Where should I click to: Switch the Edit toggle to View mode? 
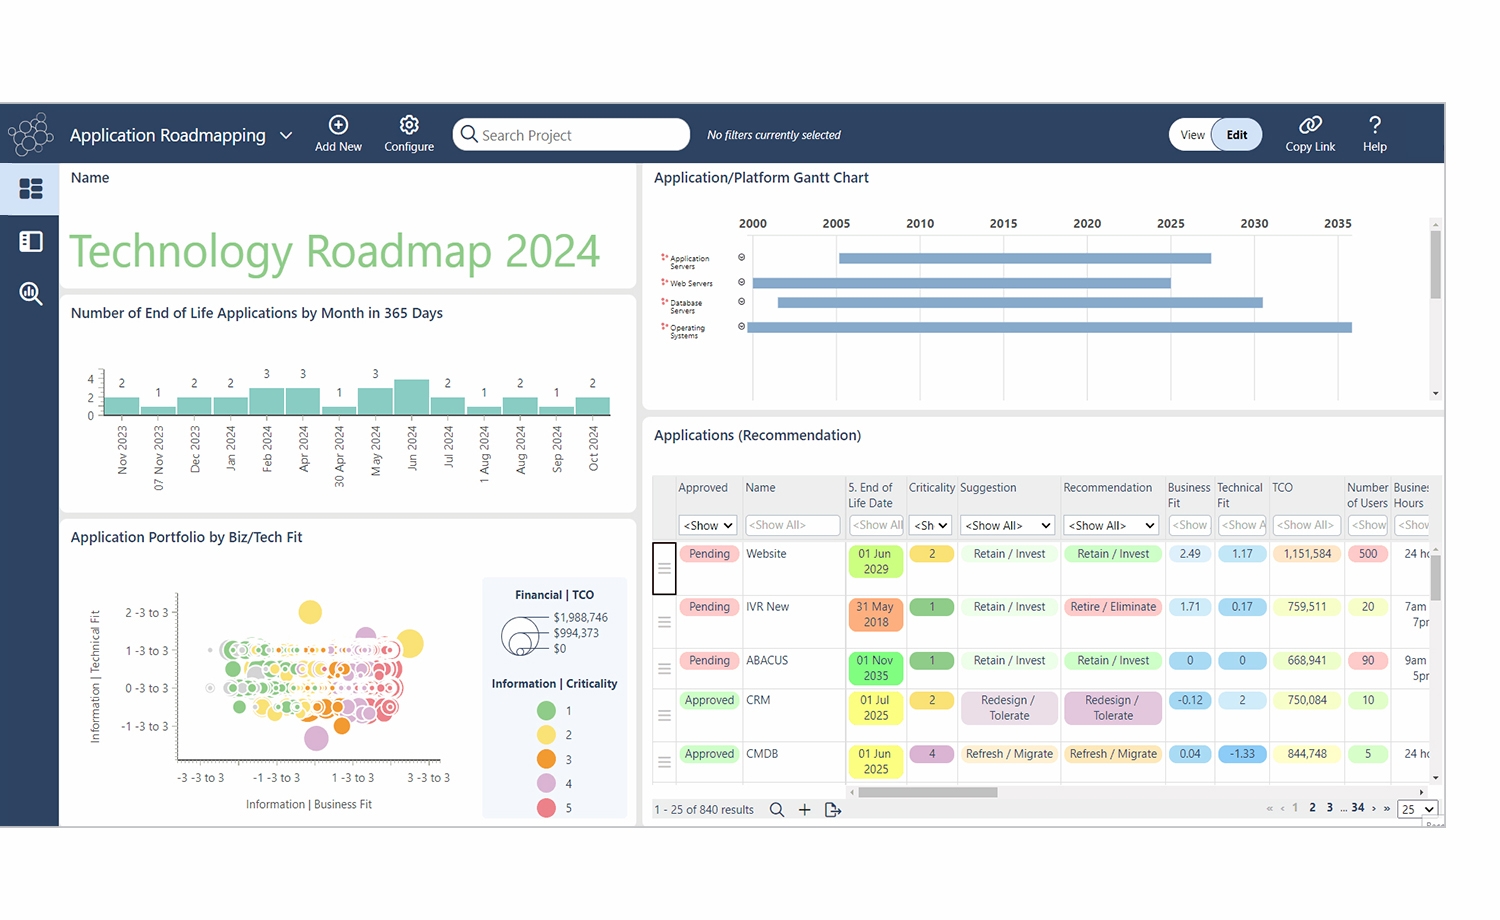(x=1192, y=134)
